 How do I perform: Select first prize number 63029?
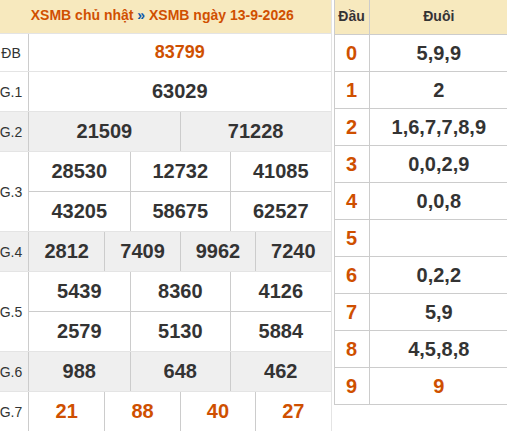click(180, 91)
